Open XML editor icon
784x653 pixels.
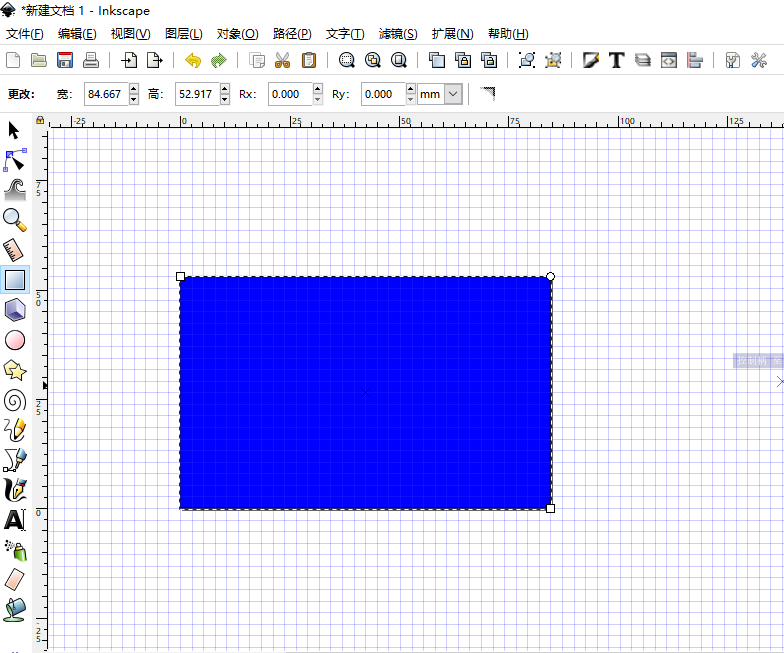tap(669, 60)
